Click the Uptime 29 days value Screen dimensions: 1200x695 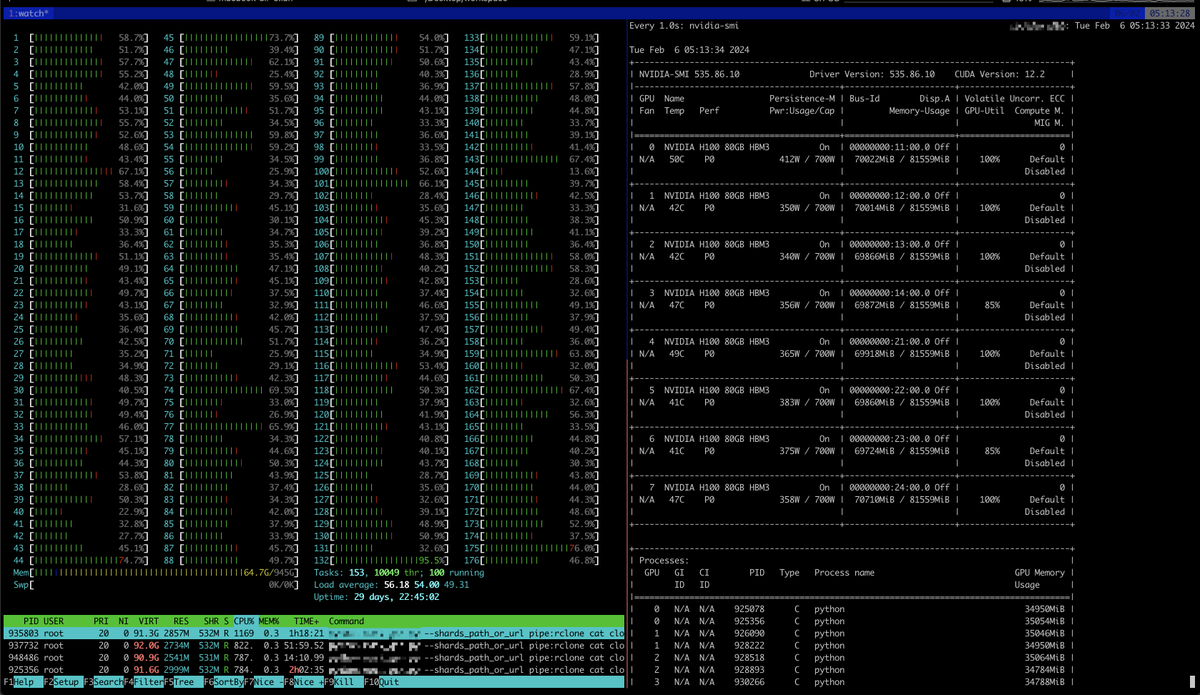(398, 597)
